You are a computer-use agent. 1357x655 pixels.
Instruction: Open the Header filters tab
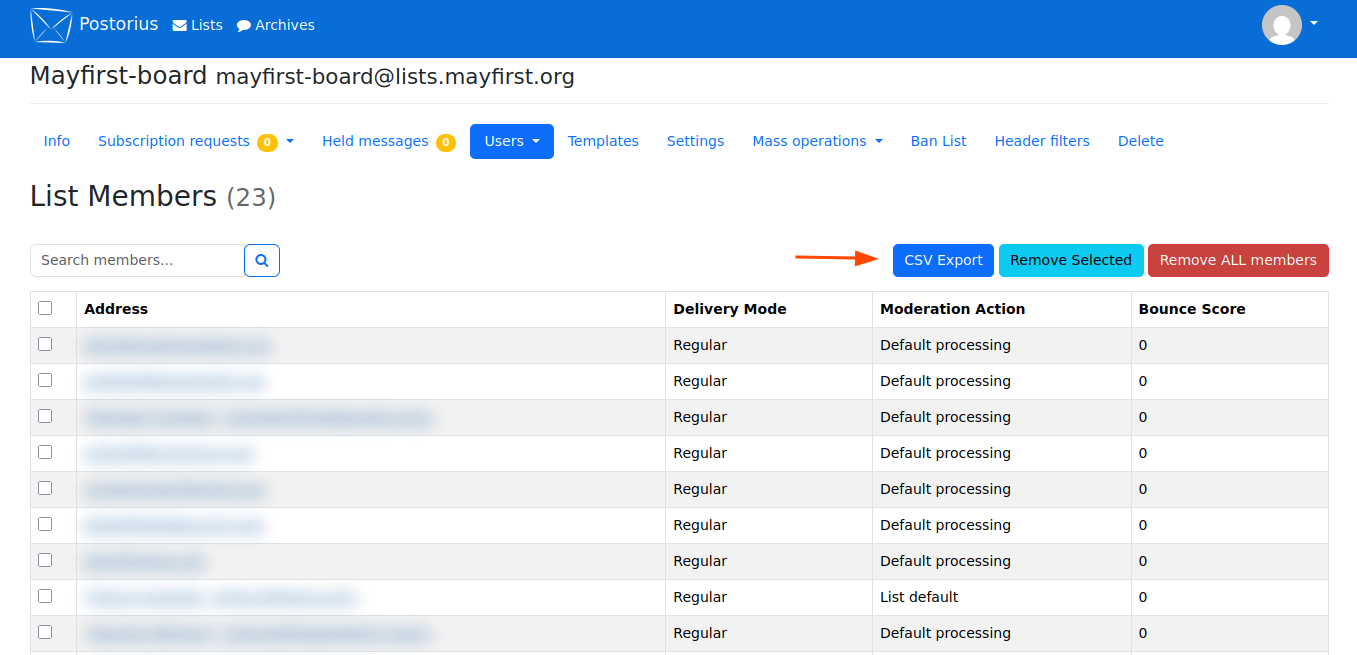(1042, 142)
